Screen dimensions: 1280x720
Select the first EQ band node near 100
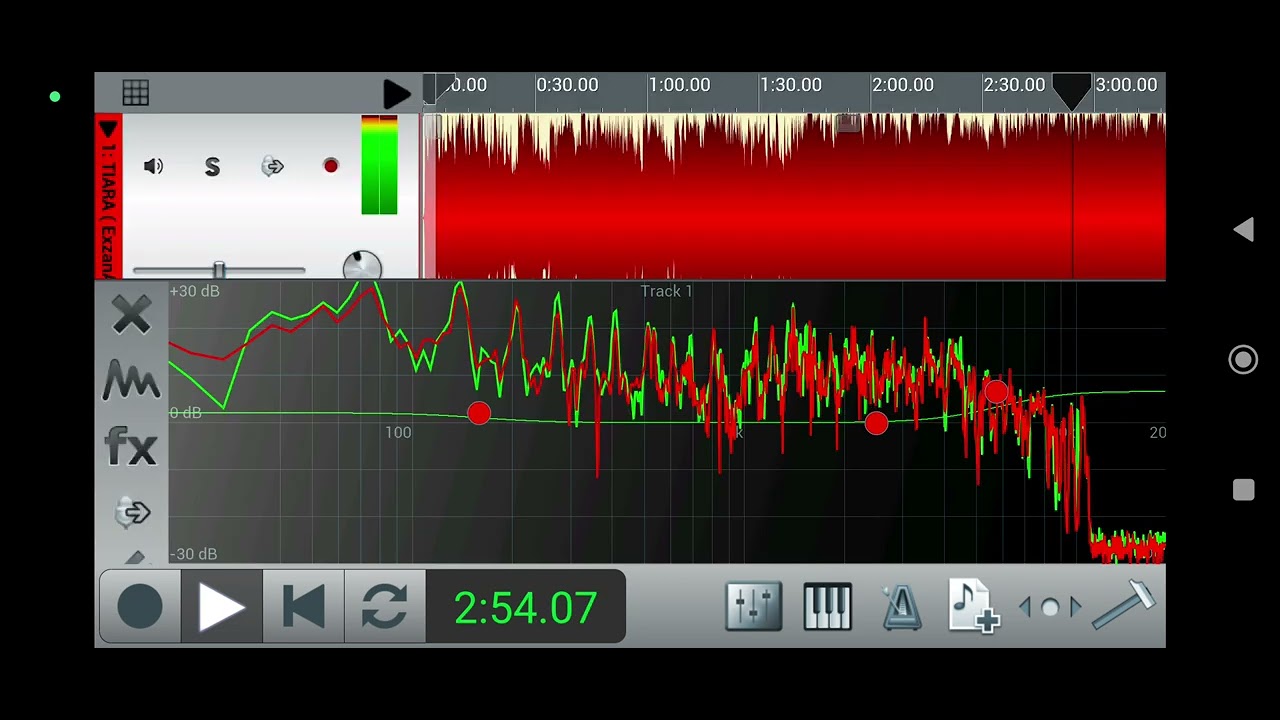479,413
